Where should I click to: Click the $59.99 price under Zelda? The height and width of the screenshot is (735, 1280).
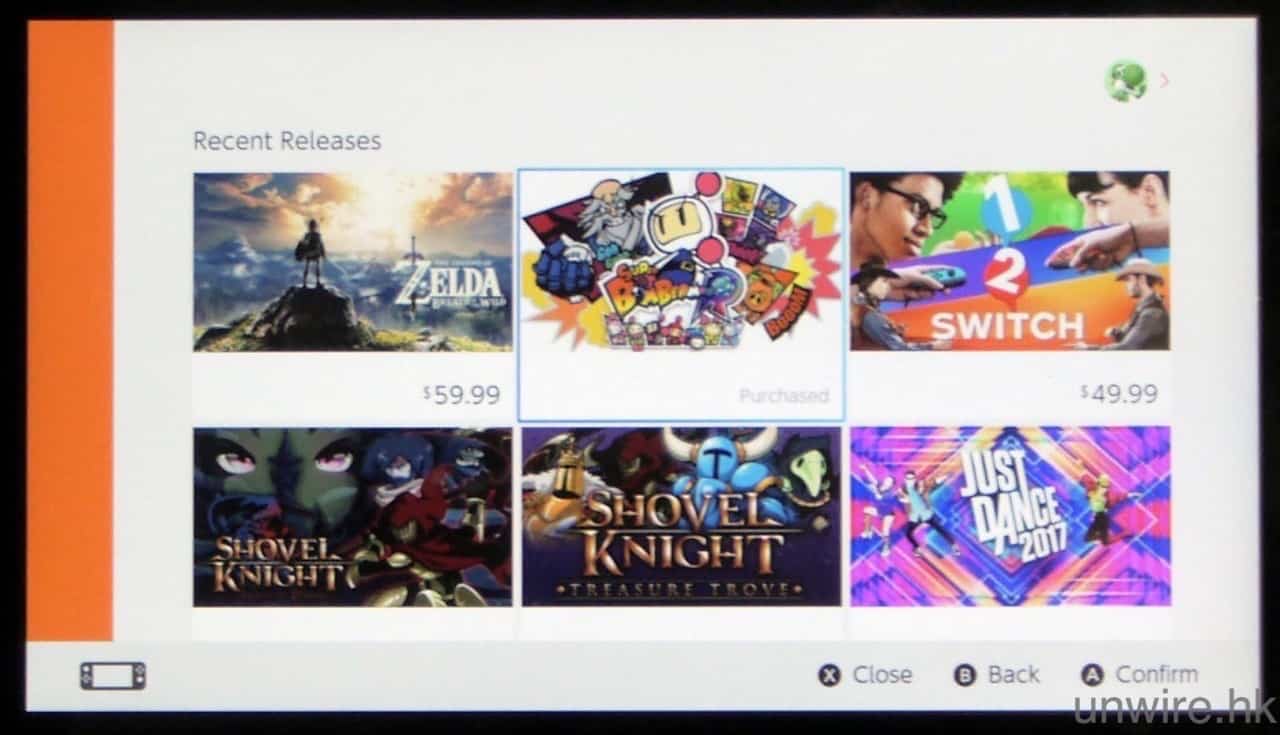(461, 395)
